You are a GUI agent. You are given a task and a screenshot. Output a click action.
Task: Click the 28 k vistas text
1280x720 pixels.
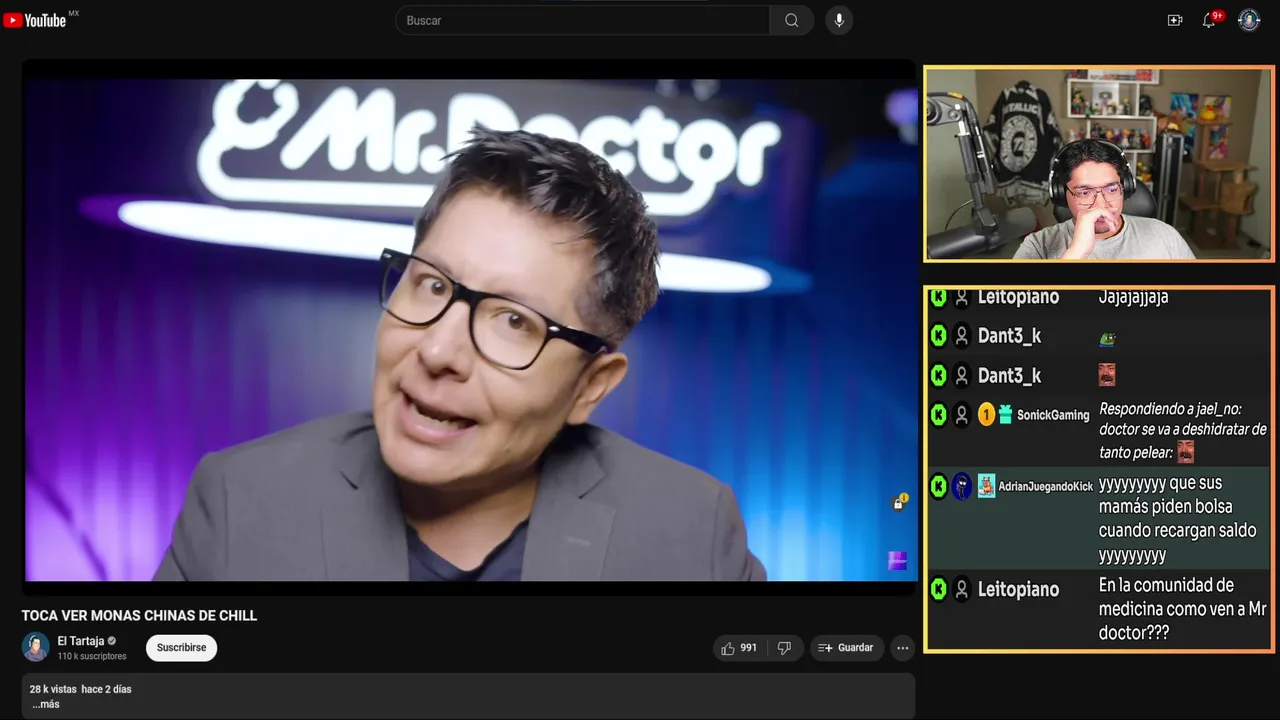tap(53, 689)
